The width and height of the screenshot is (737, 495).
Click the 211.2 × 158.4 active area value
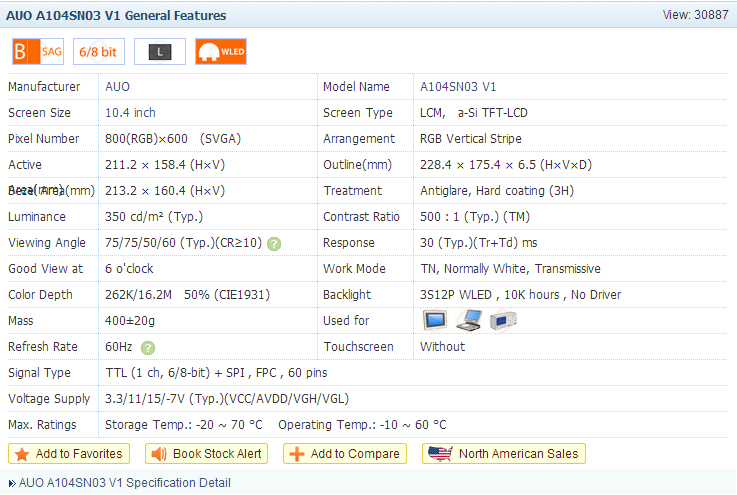(x=165, y=165)
